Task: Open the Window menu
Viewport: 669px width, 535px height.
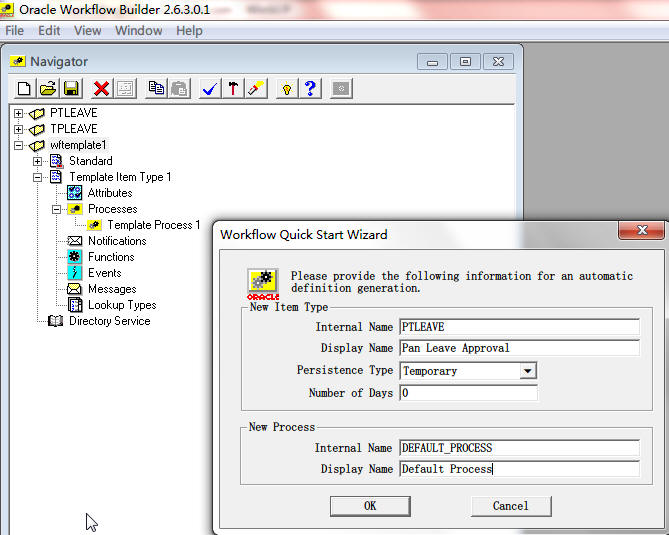Action: coord(139,31)
